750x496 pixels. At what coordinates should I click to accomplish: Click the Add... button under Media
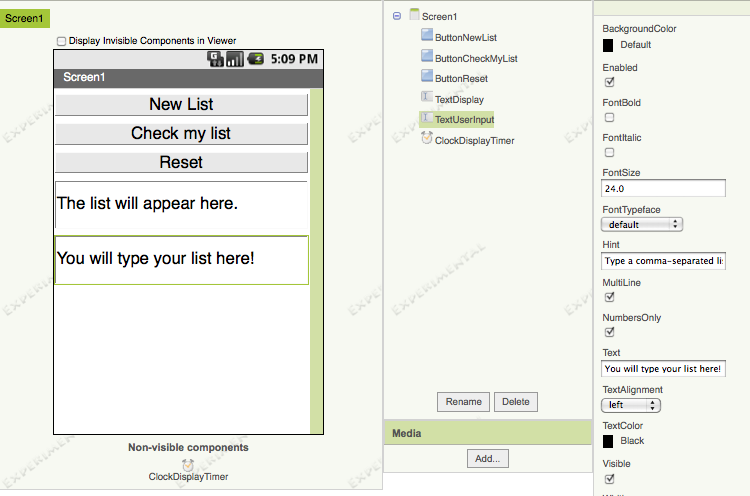point(487,458)
